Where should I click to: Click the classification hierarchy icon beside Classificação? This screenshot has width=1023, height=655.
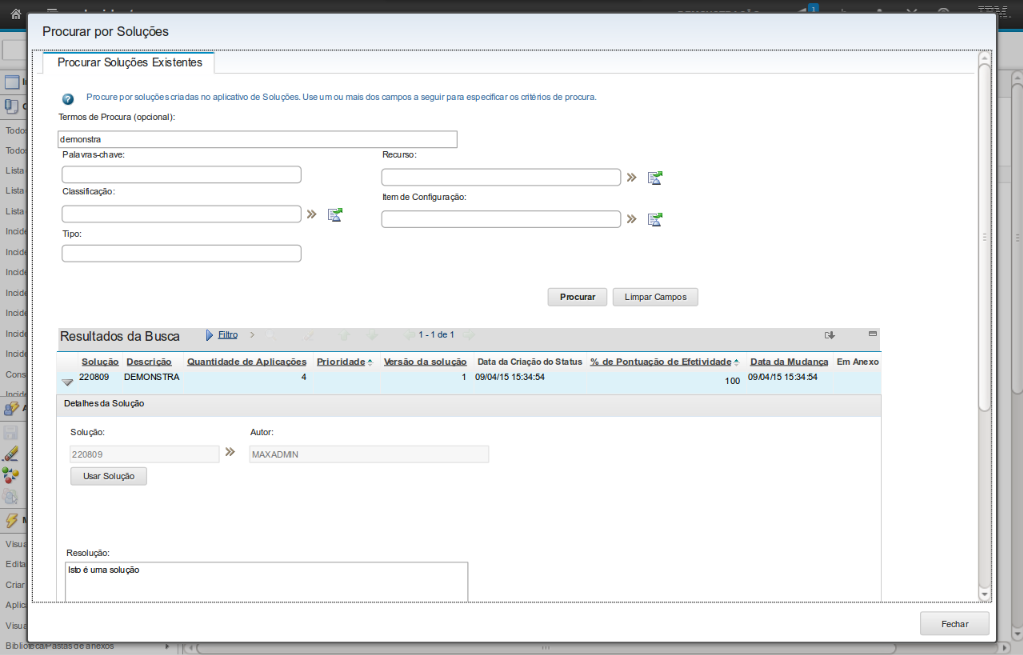335,215
